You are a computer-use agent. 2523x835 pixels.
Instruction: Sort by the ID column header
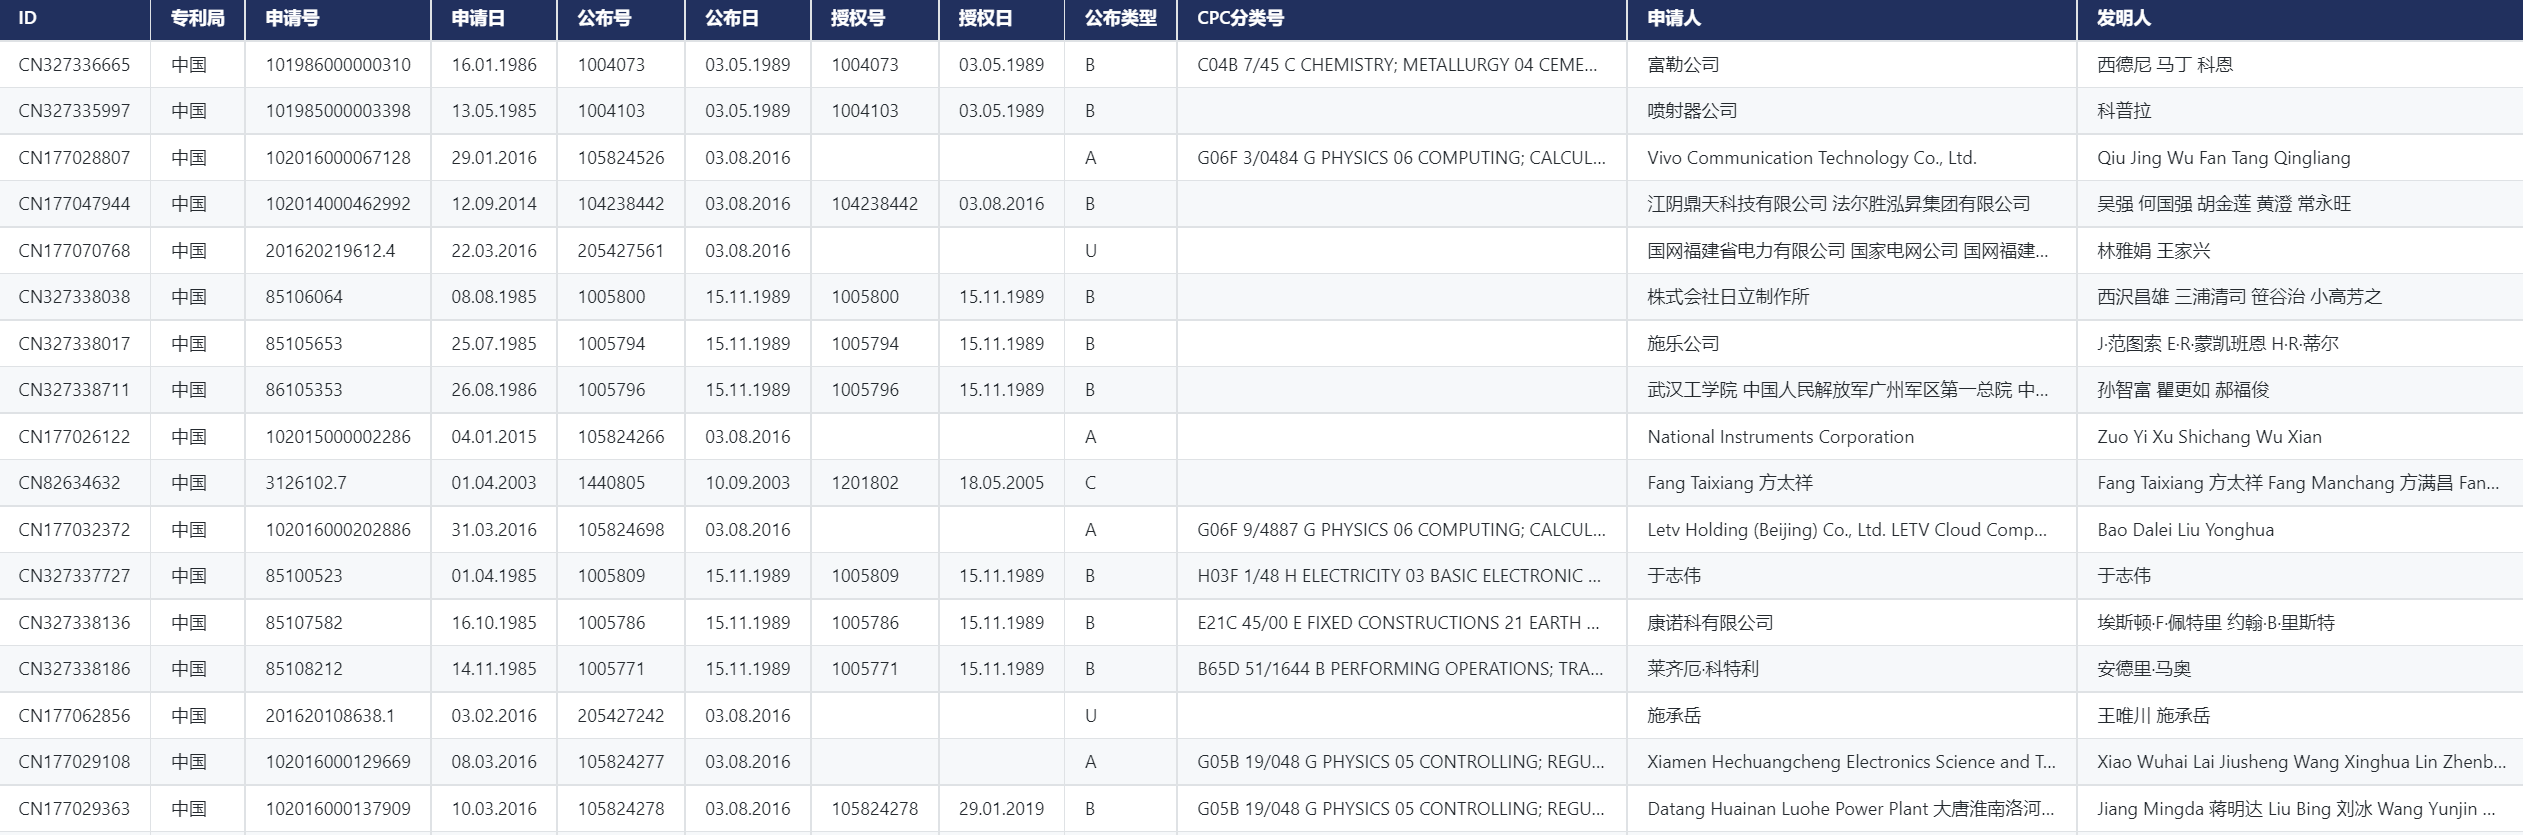(28, 18)
